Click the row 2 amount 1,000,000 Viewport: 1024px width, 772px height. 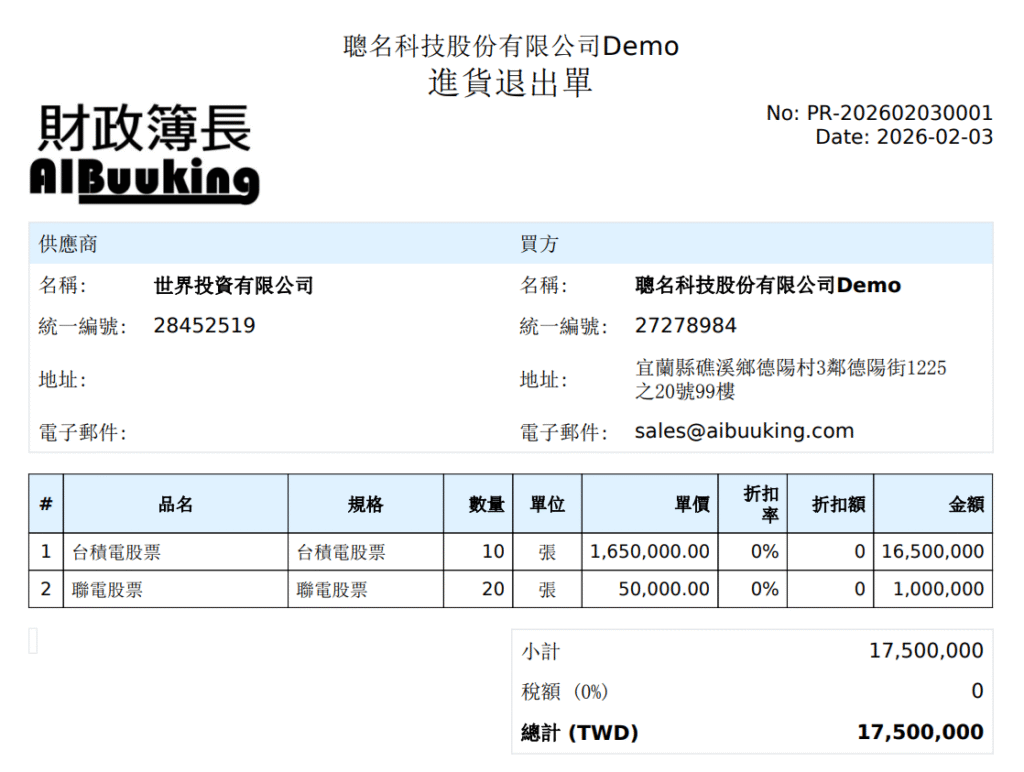(x=938, y=590)
